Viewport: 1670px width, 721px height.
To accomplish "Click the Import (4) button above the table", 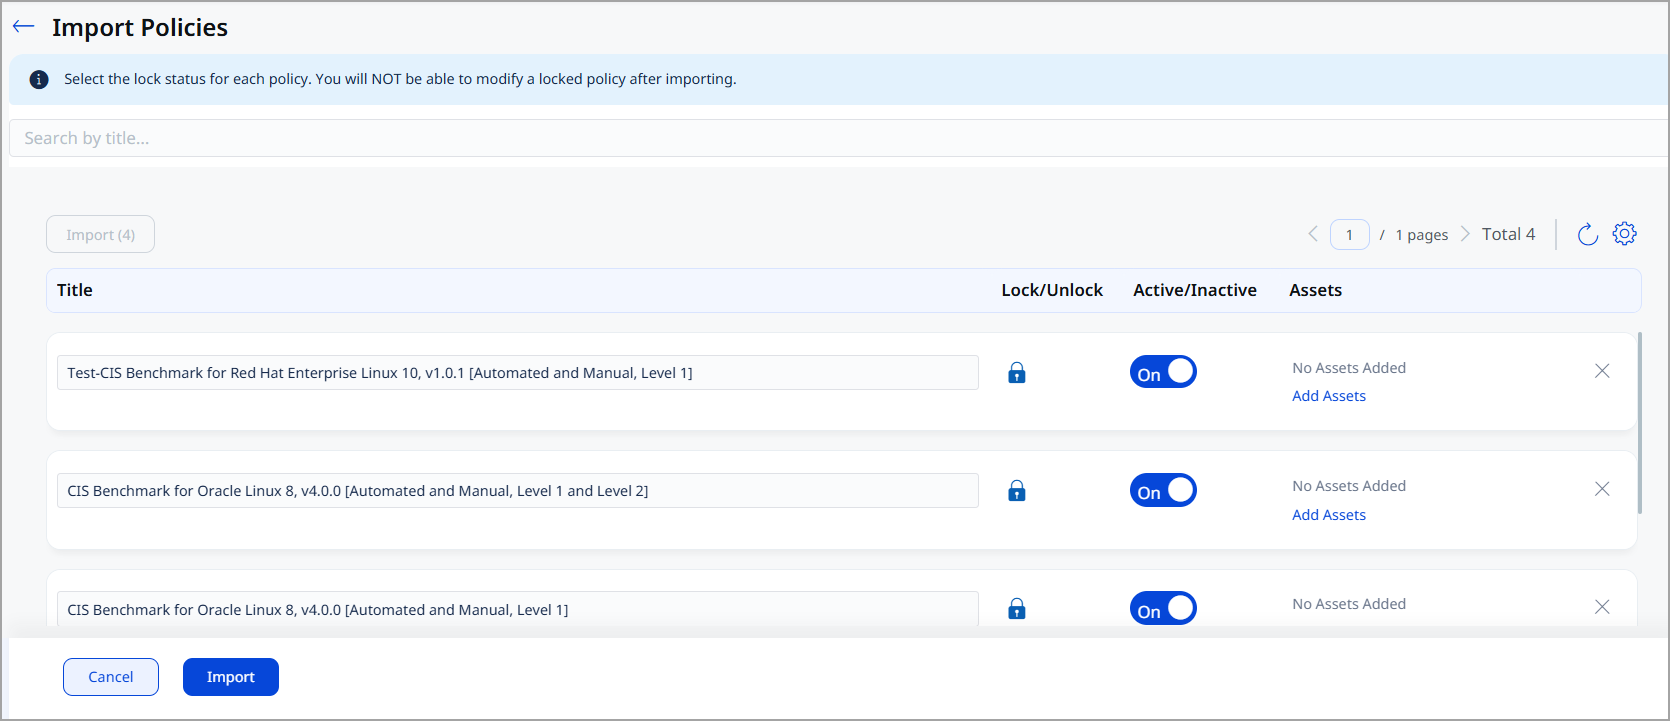I will (100, 234).
